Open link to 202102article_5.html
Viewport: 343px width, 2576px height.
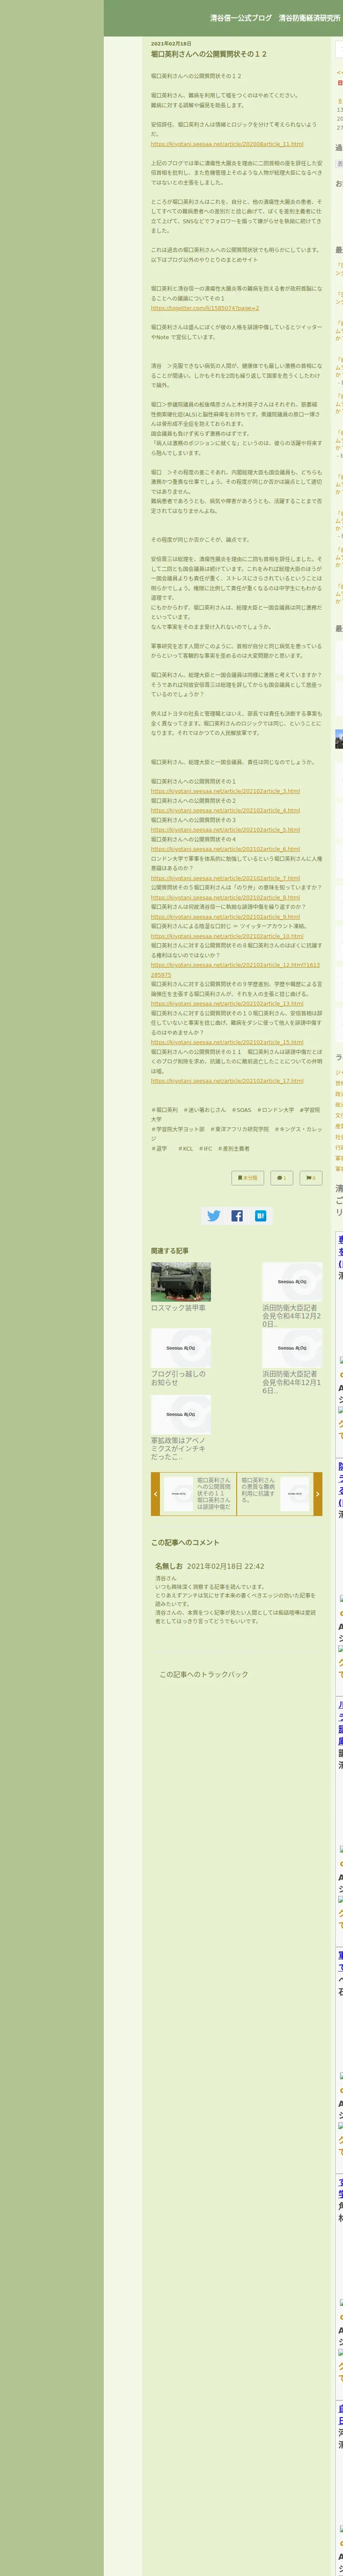225,829
